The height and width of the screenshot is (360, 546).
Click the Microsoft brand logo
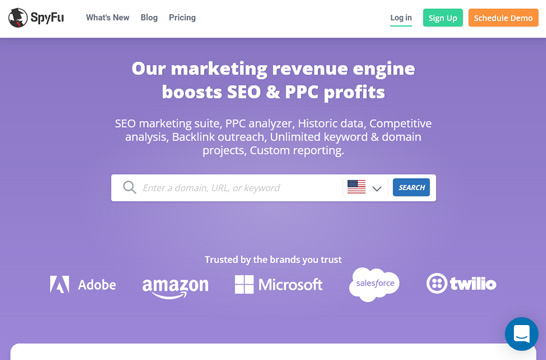(x=279, y=284)
